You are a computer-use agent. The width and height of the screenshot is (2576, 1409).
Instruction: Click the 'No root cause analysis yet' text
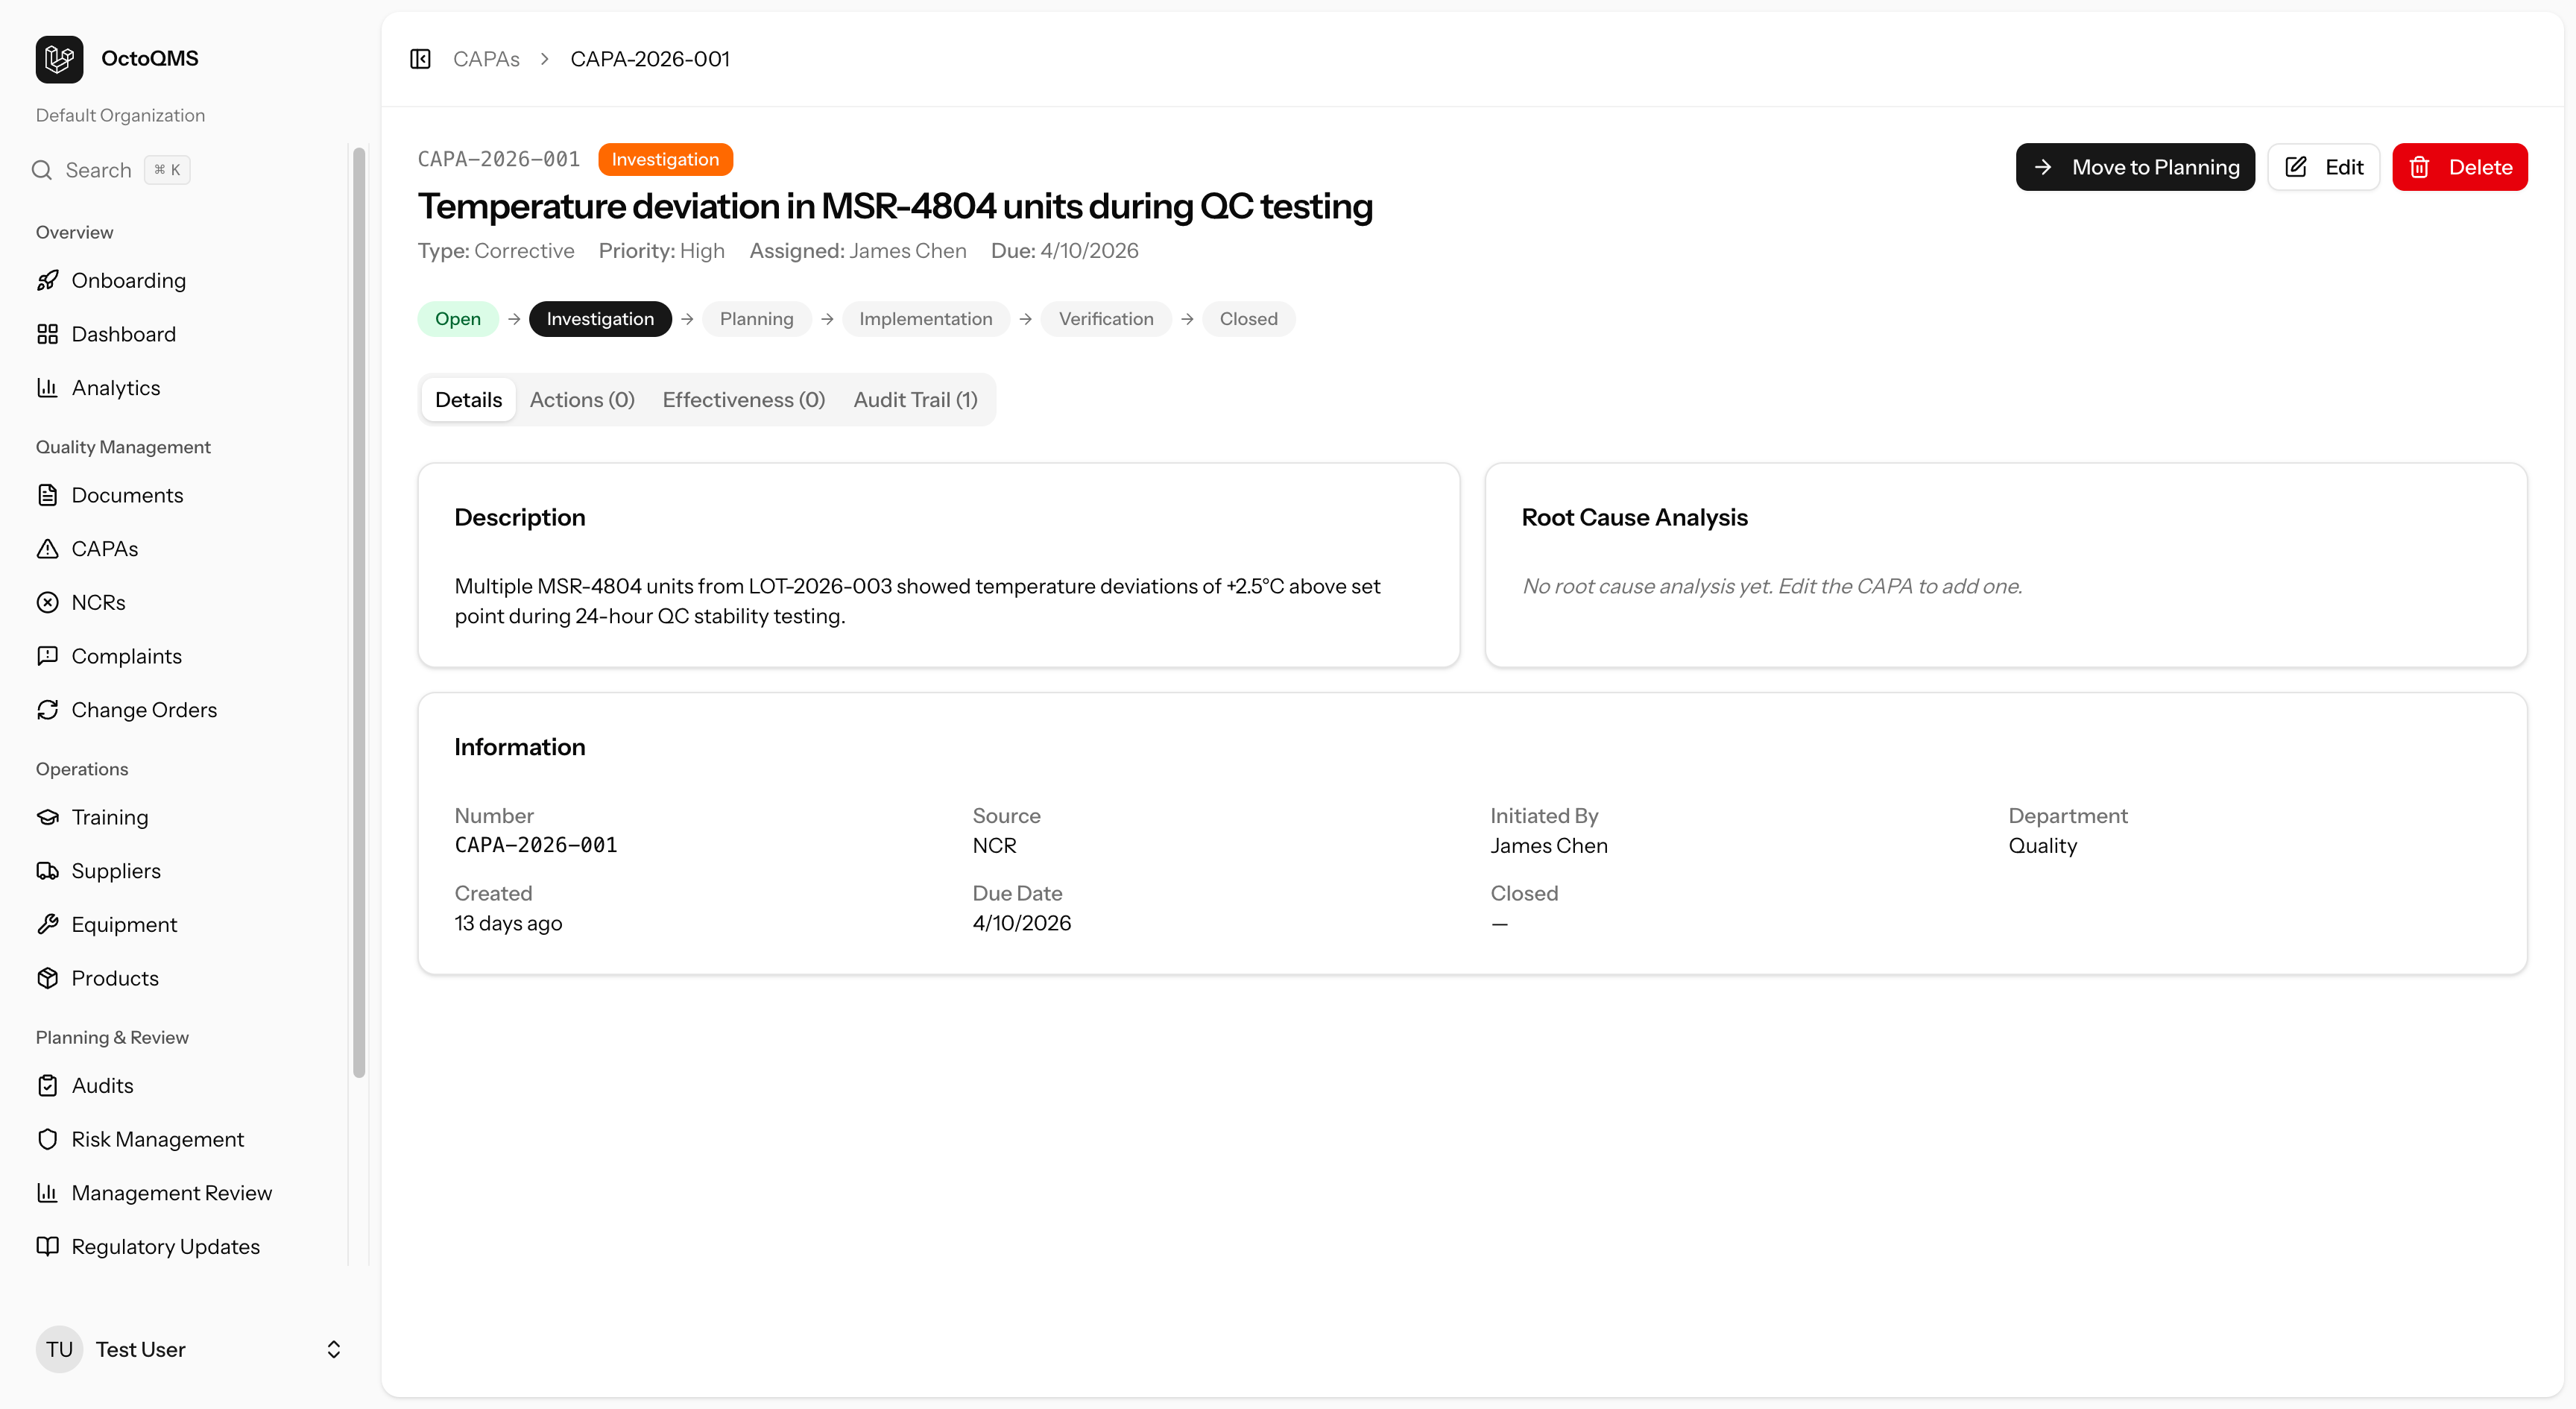click(x=1772, y=586)
